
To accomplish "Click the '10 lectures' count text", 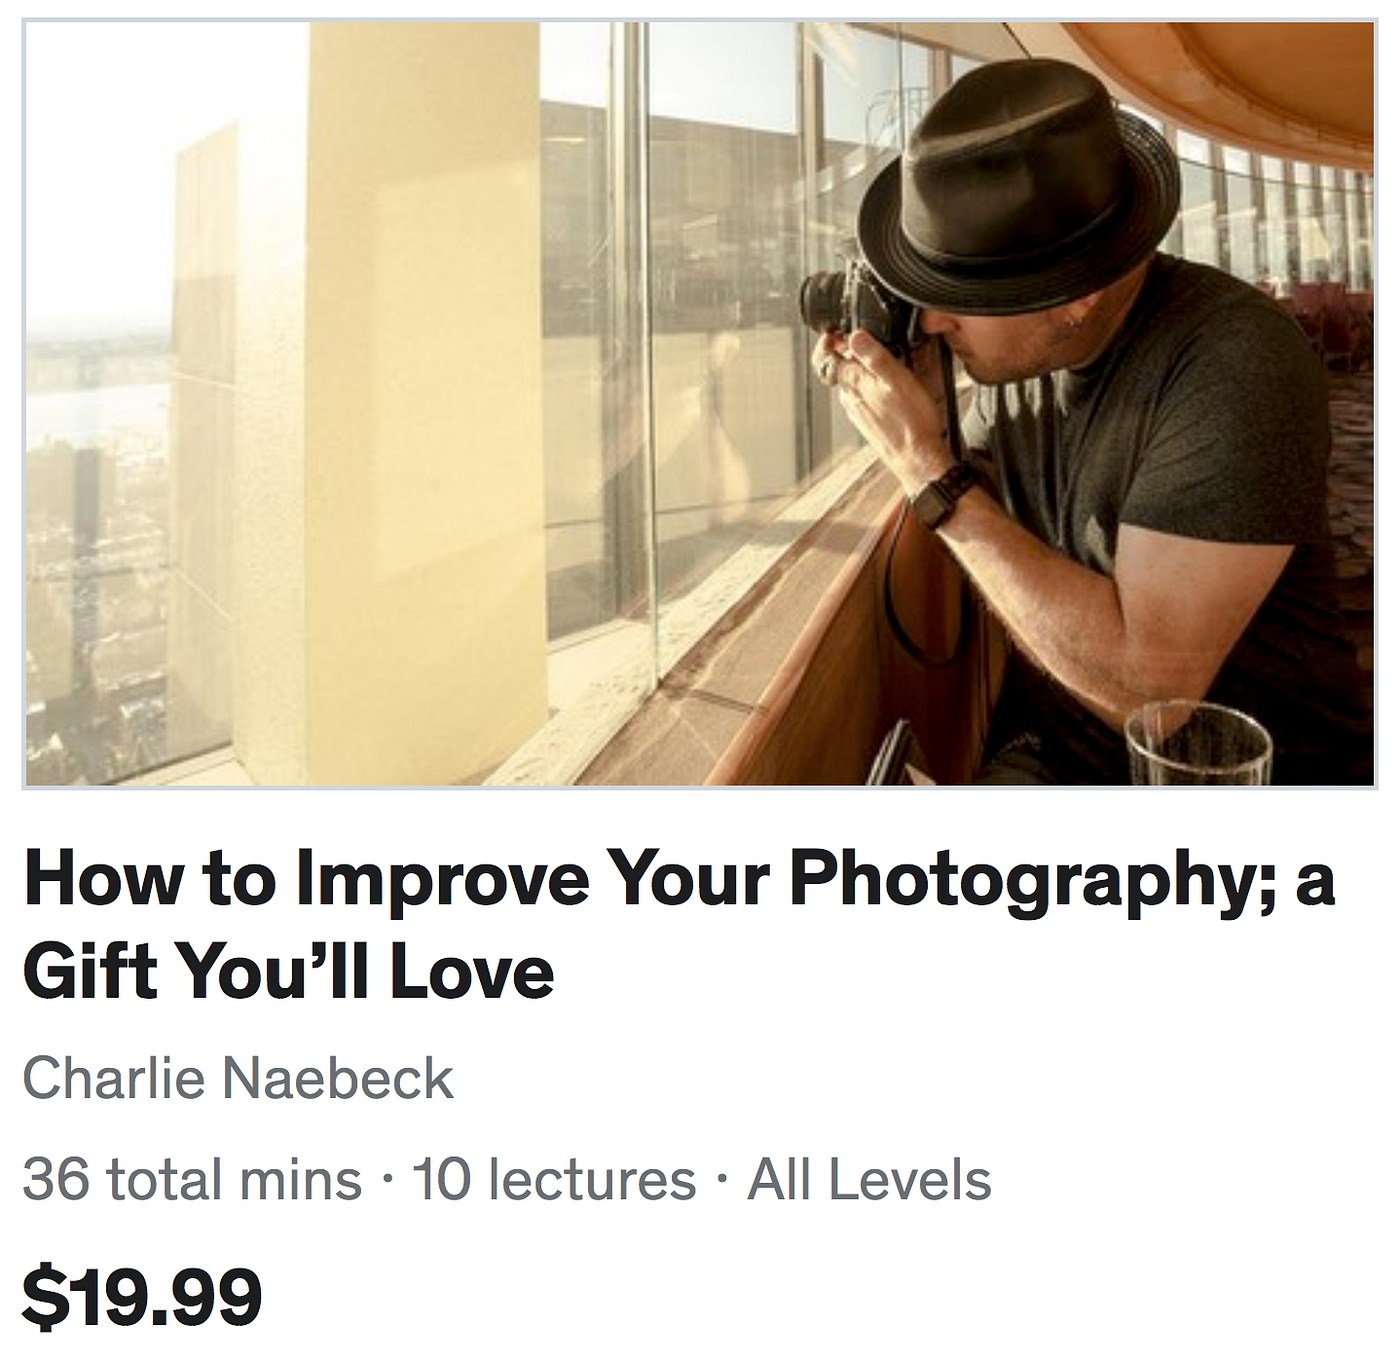I will click(x=554, y=1179).
